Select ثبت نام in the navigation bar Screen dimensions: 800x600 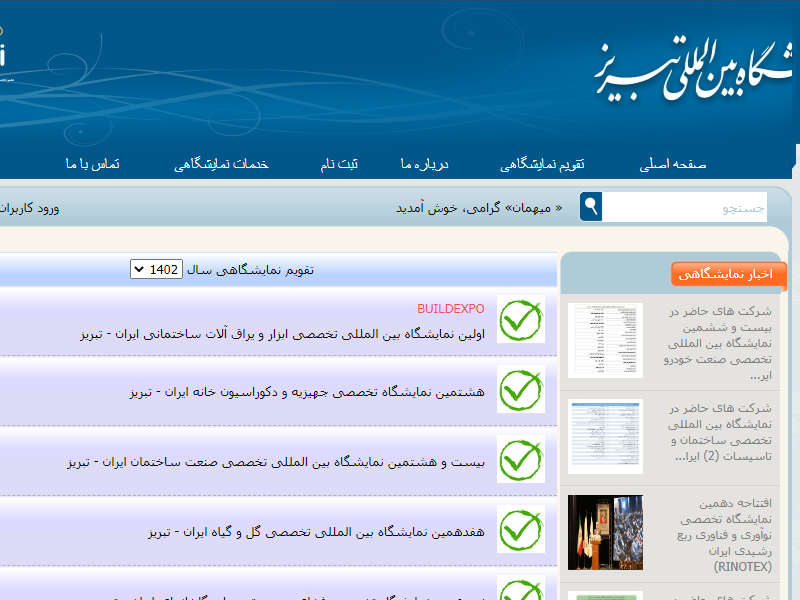(x=339, y=164)
